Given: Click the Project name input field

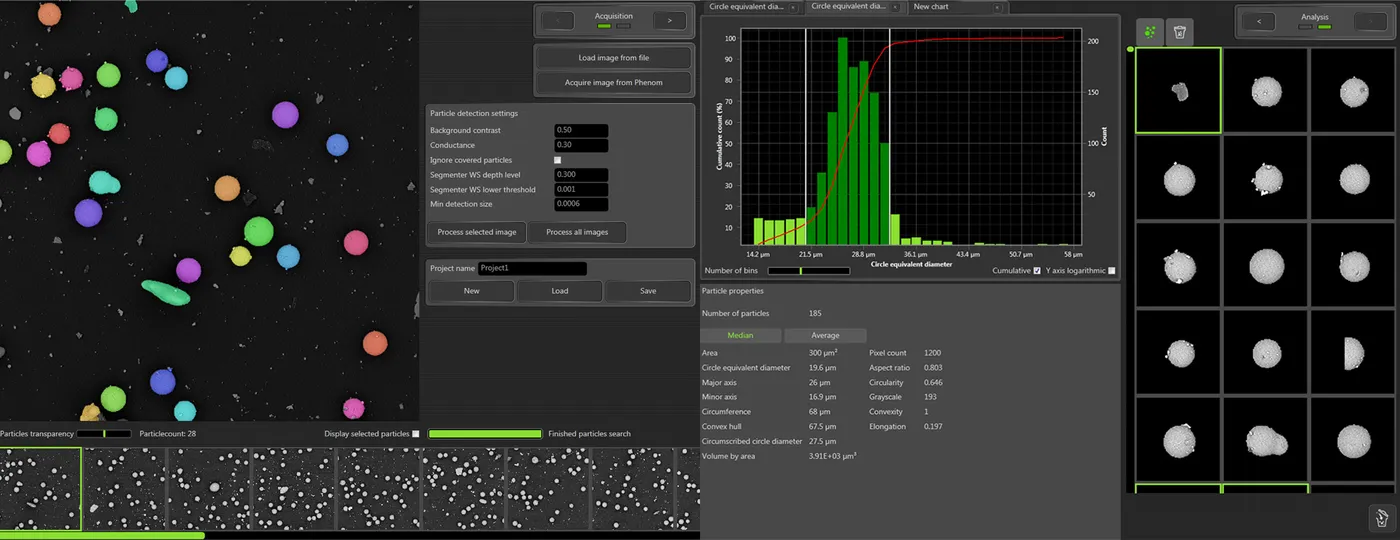Looking at the screenshot, I should point(532,268).
